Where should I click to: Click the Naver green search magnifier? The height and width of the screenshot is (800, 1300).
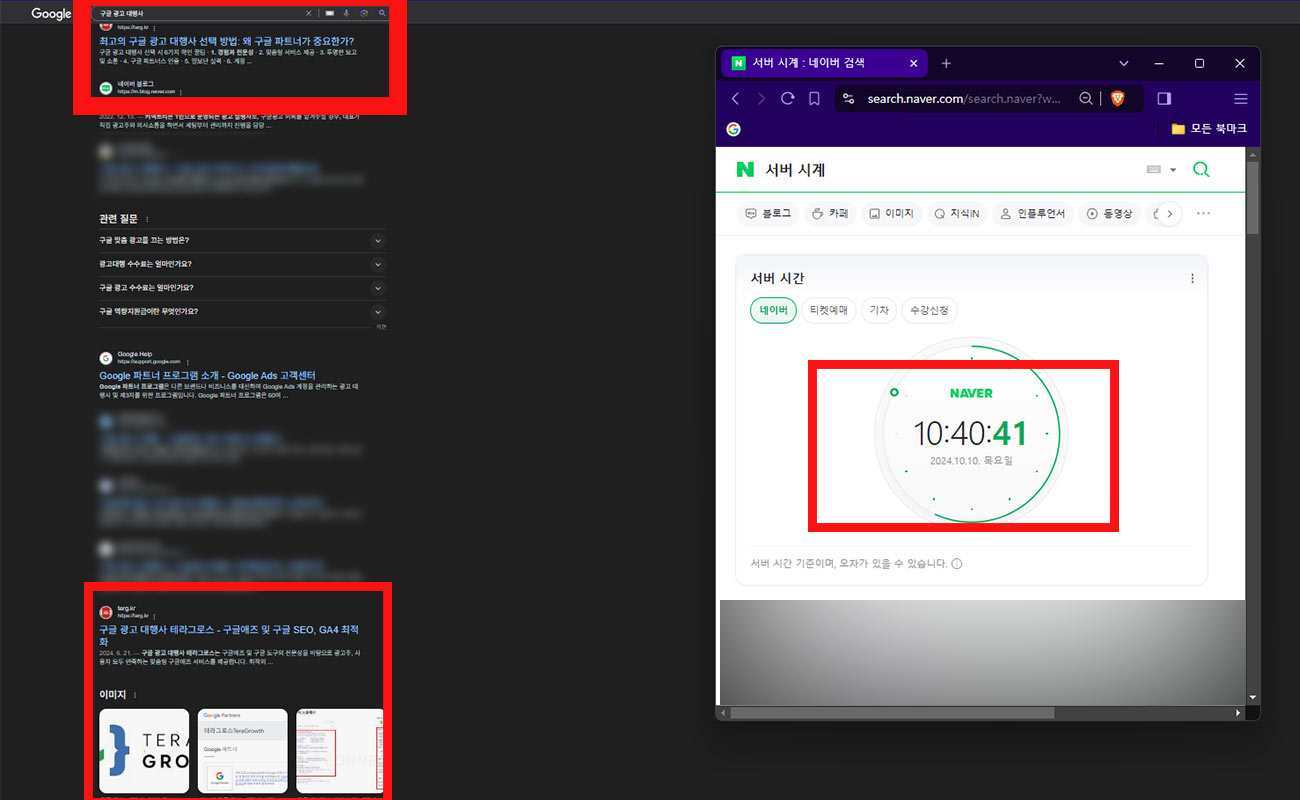[x=1201, y=170]
